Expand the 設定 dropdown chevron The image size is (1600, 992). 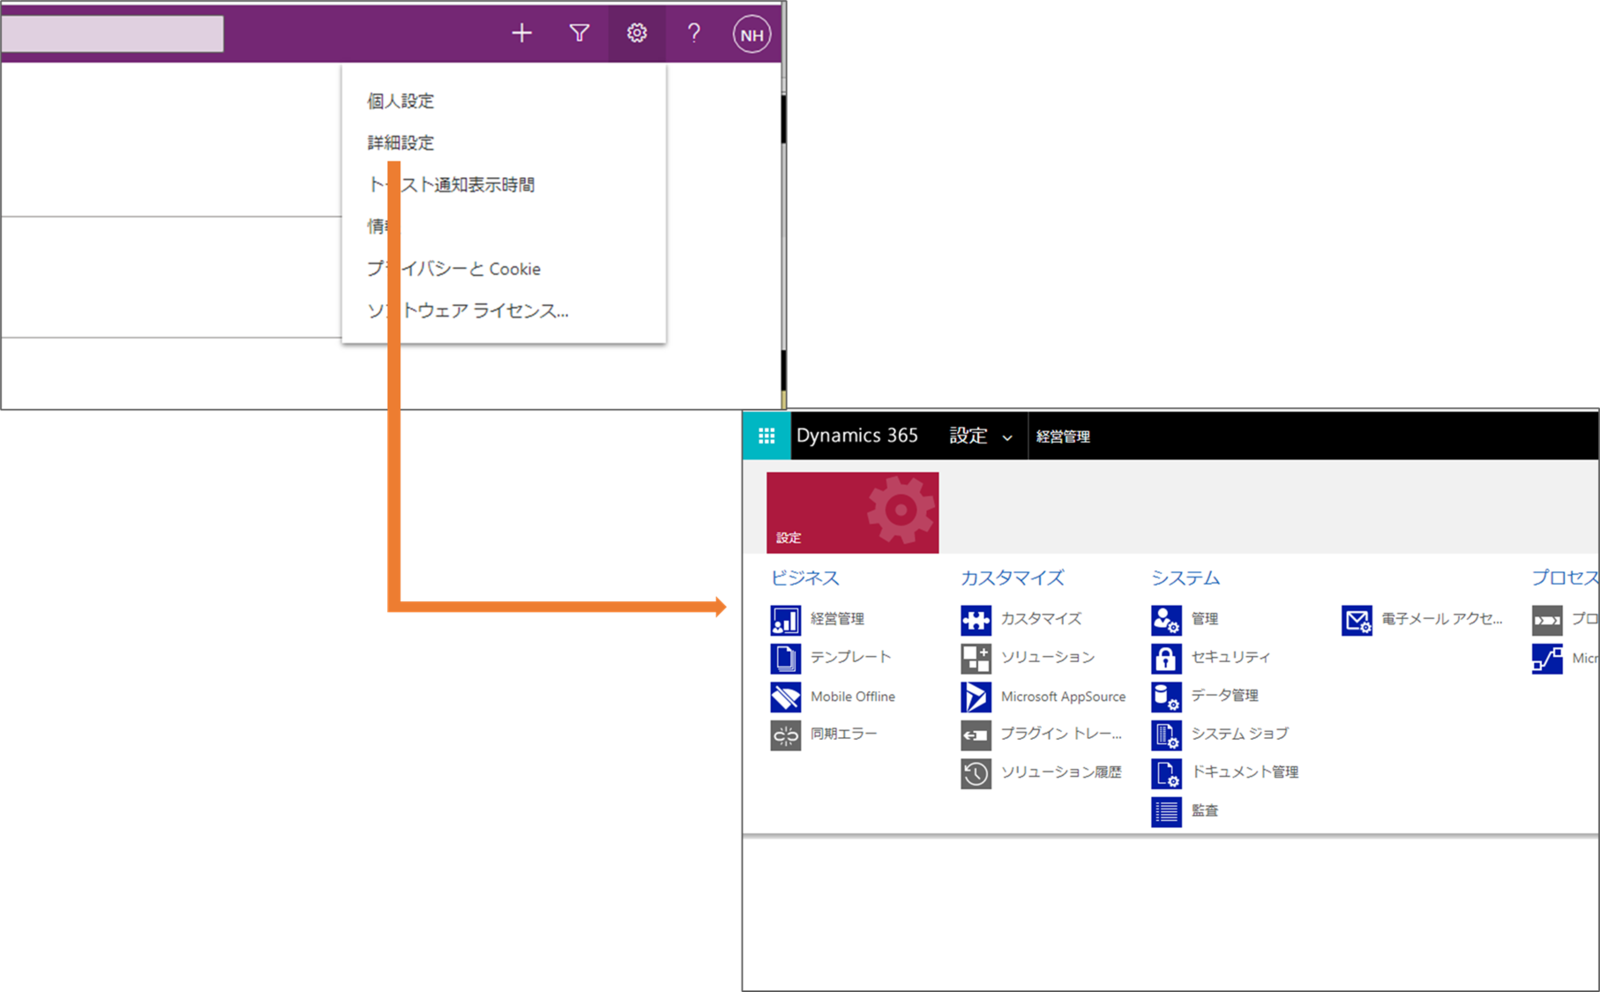click(x=1007, y=438)
